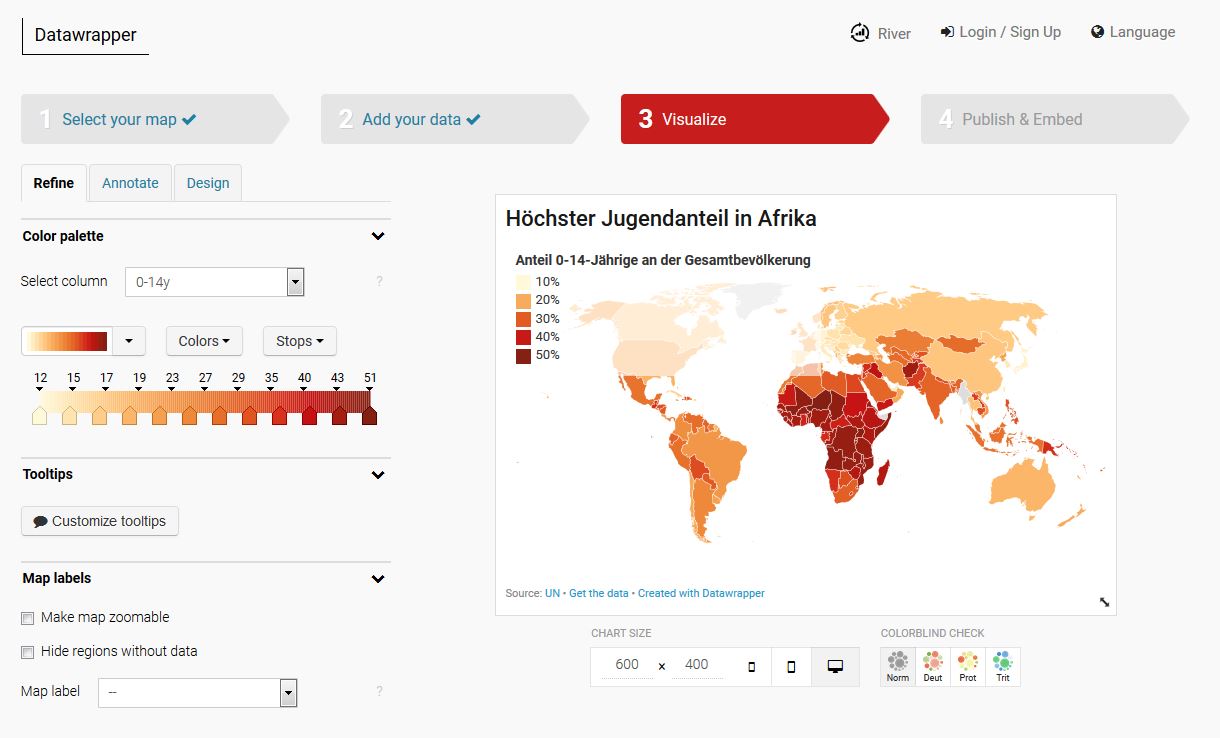This screenshot has width=1220, height=738.
Task: Open the Get the data link
Action: click(x=598, y=593)
